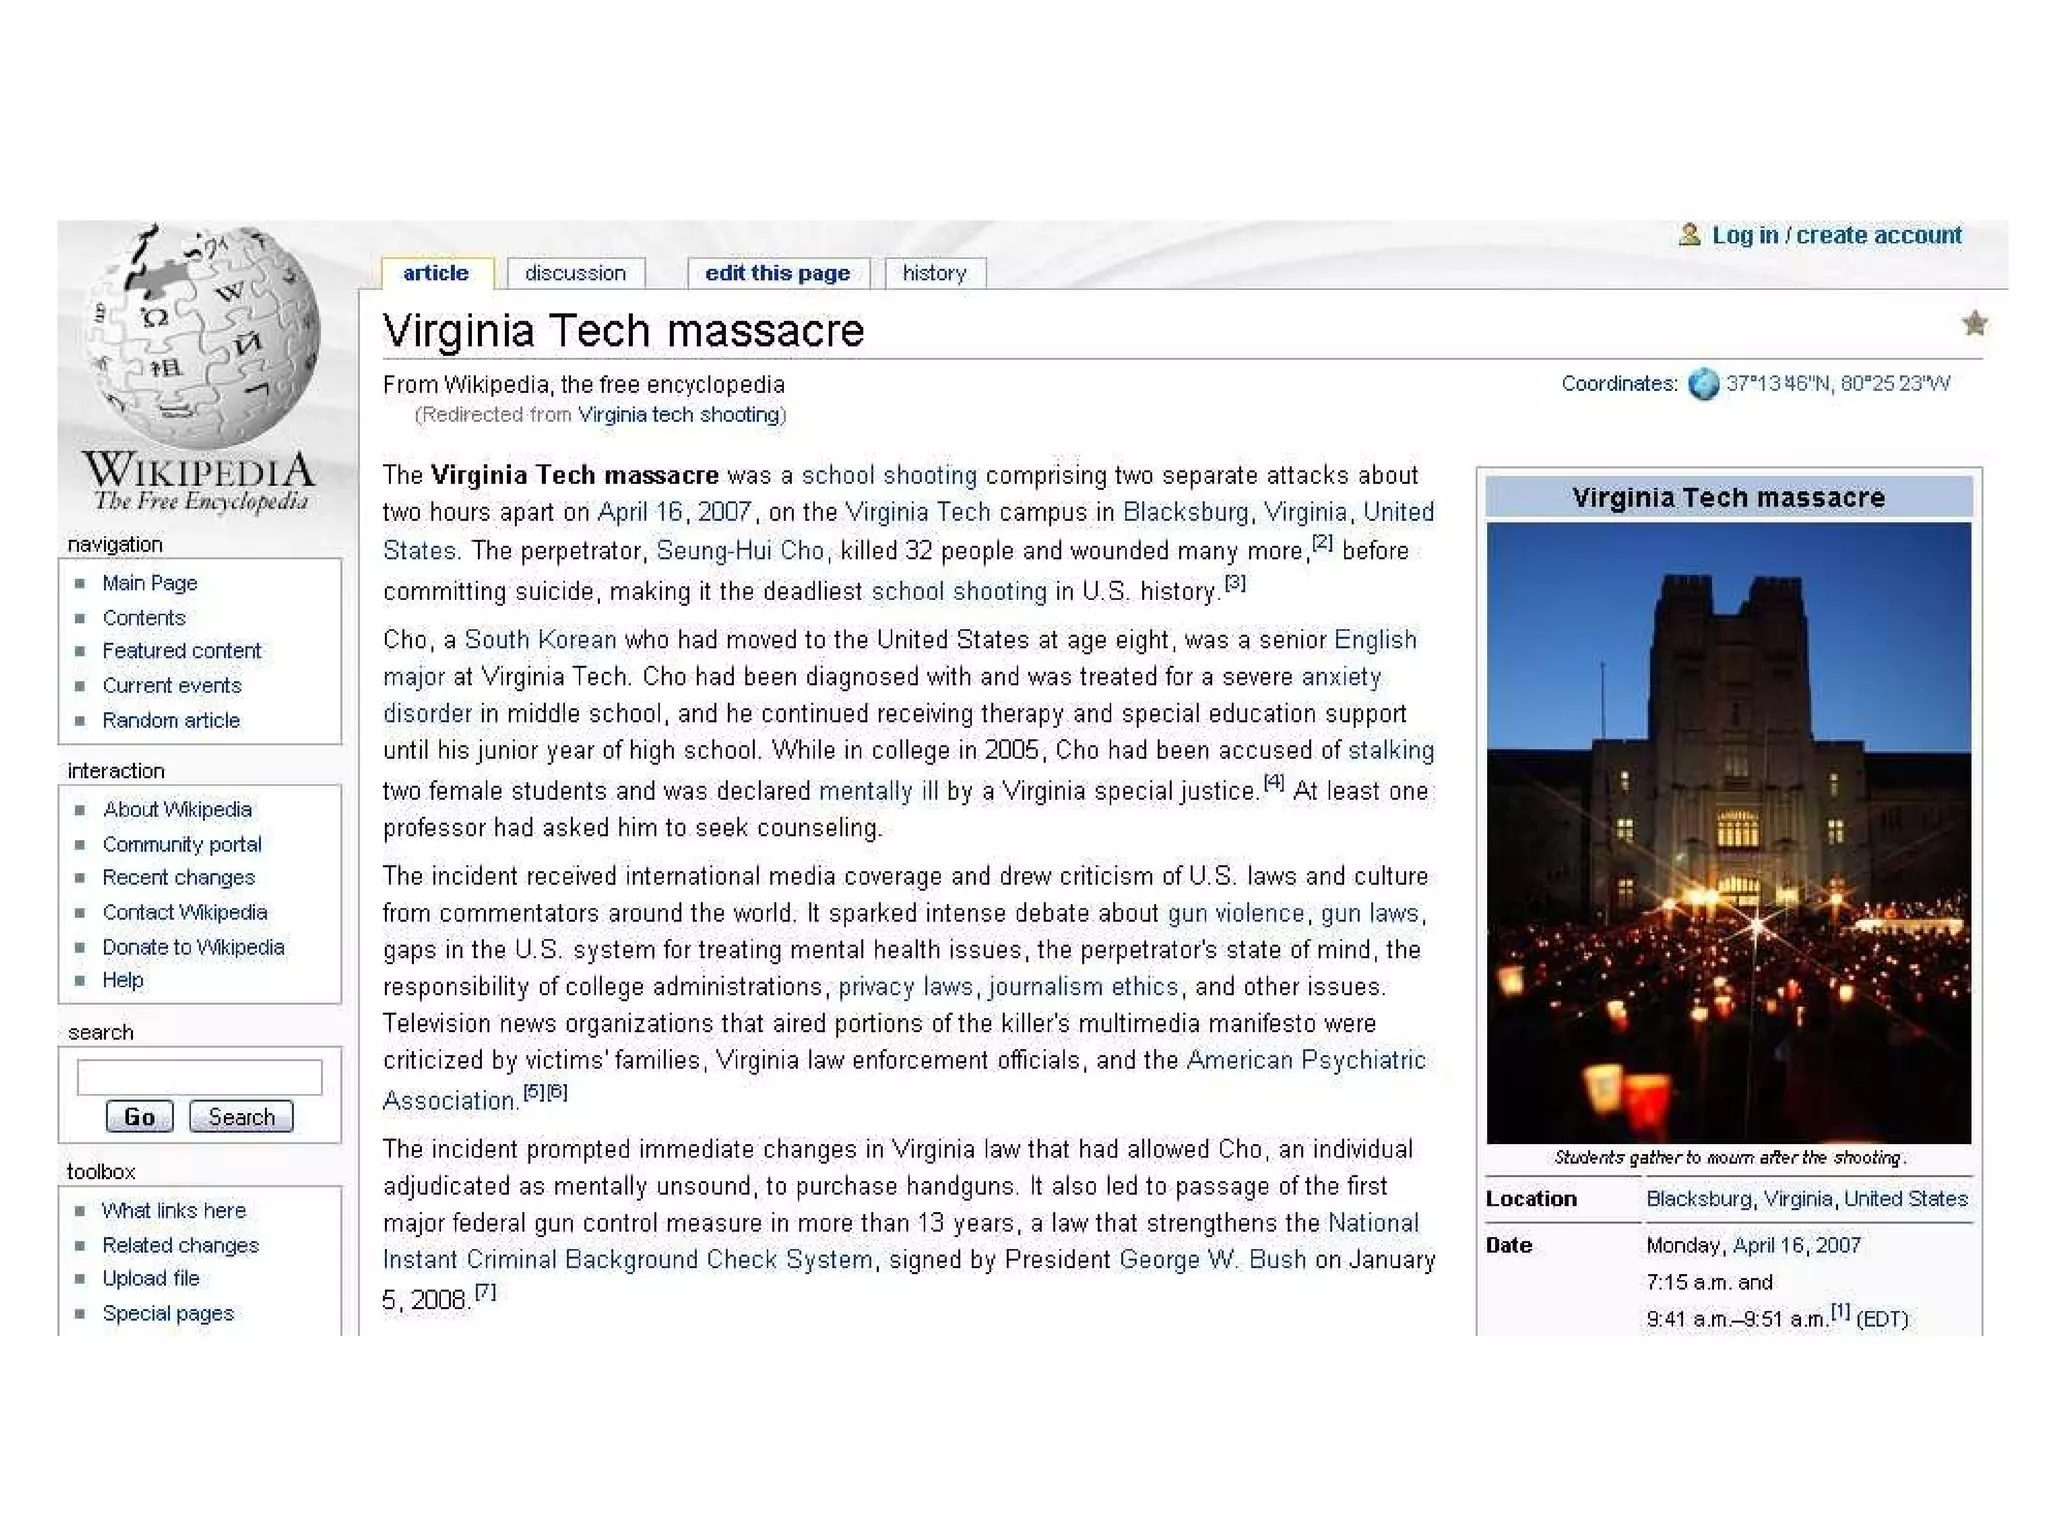This screenshot has height=1539, width=2048.
Task: Click the candlelight vigil photo thumbnail
Action: 1728,832
